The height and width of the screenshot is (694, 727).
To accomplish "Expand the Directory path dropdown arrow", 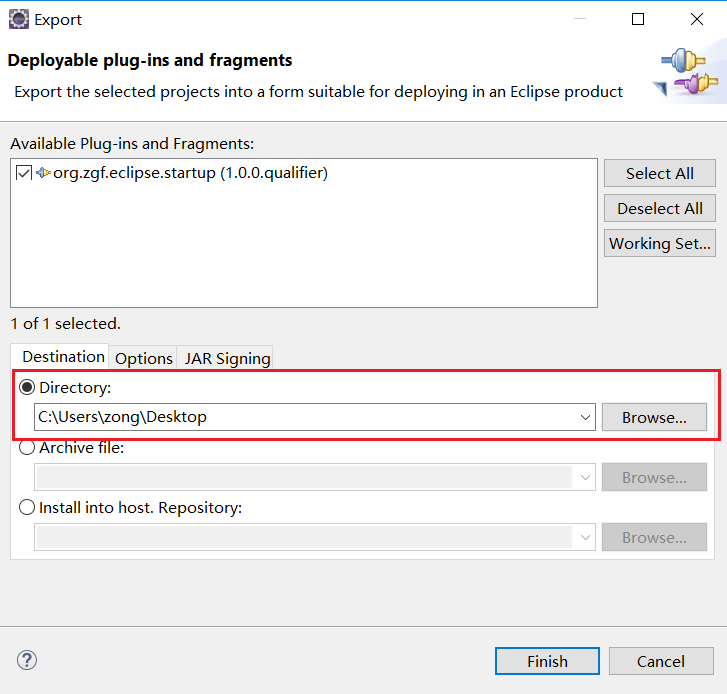I will point(586,417).
